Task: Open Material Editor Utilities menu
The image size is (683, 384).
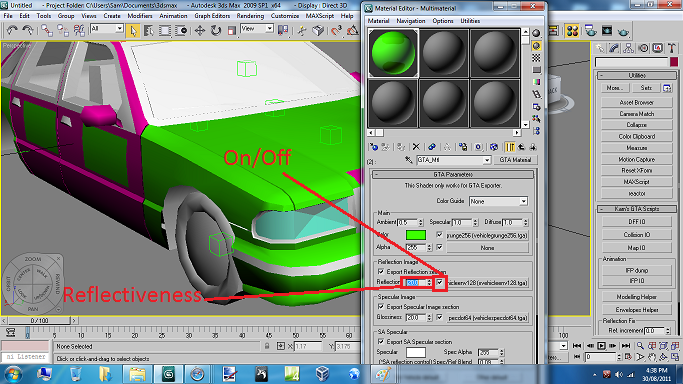Action: pos(470,21)
